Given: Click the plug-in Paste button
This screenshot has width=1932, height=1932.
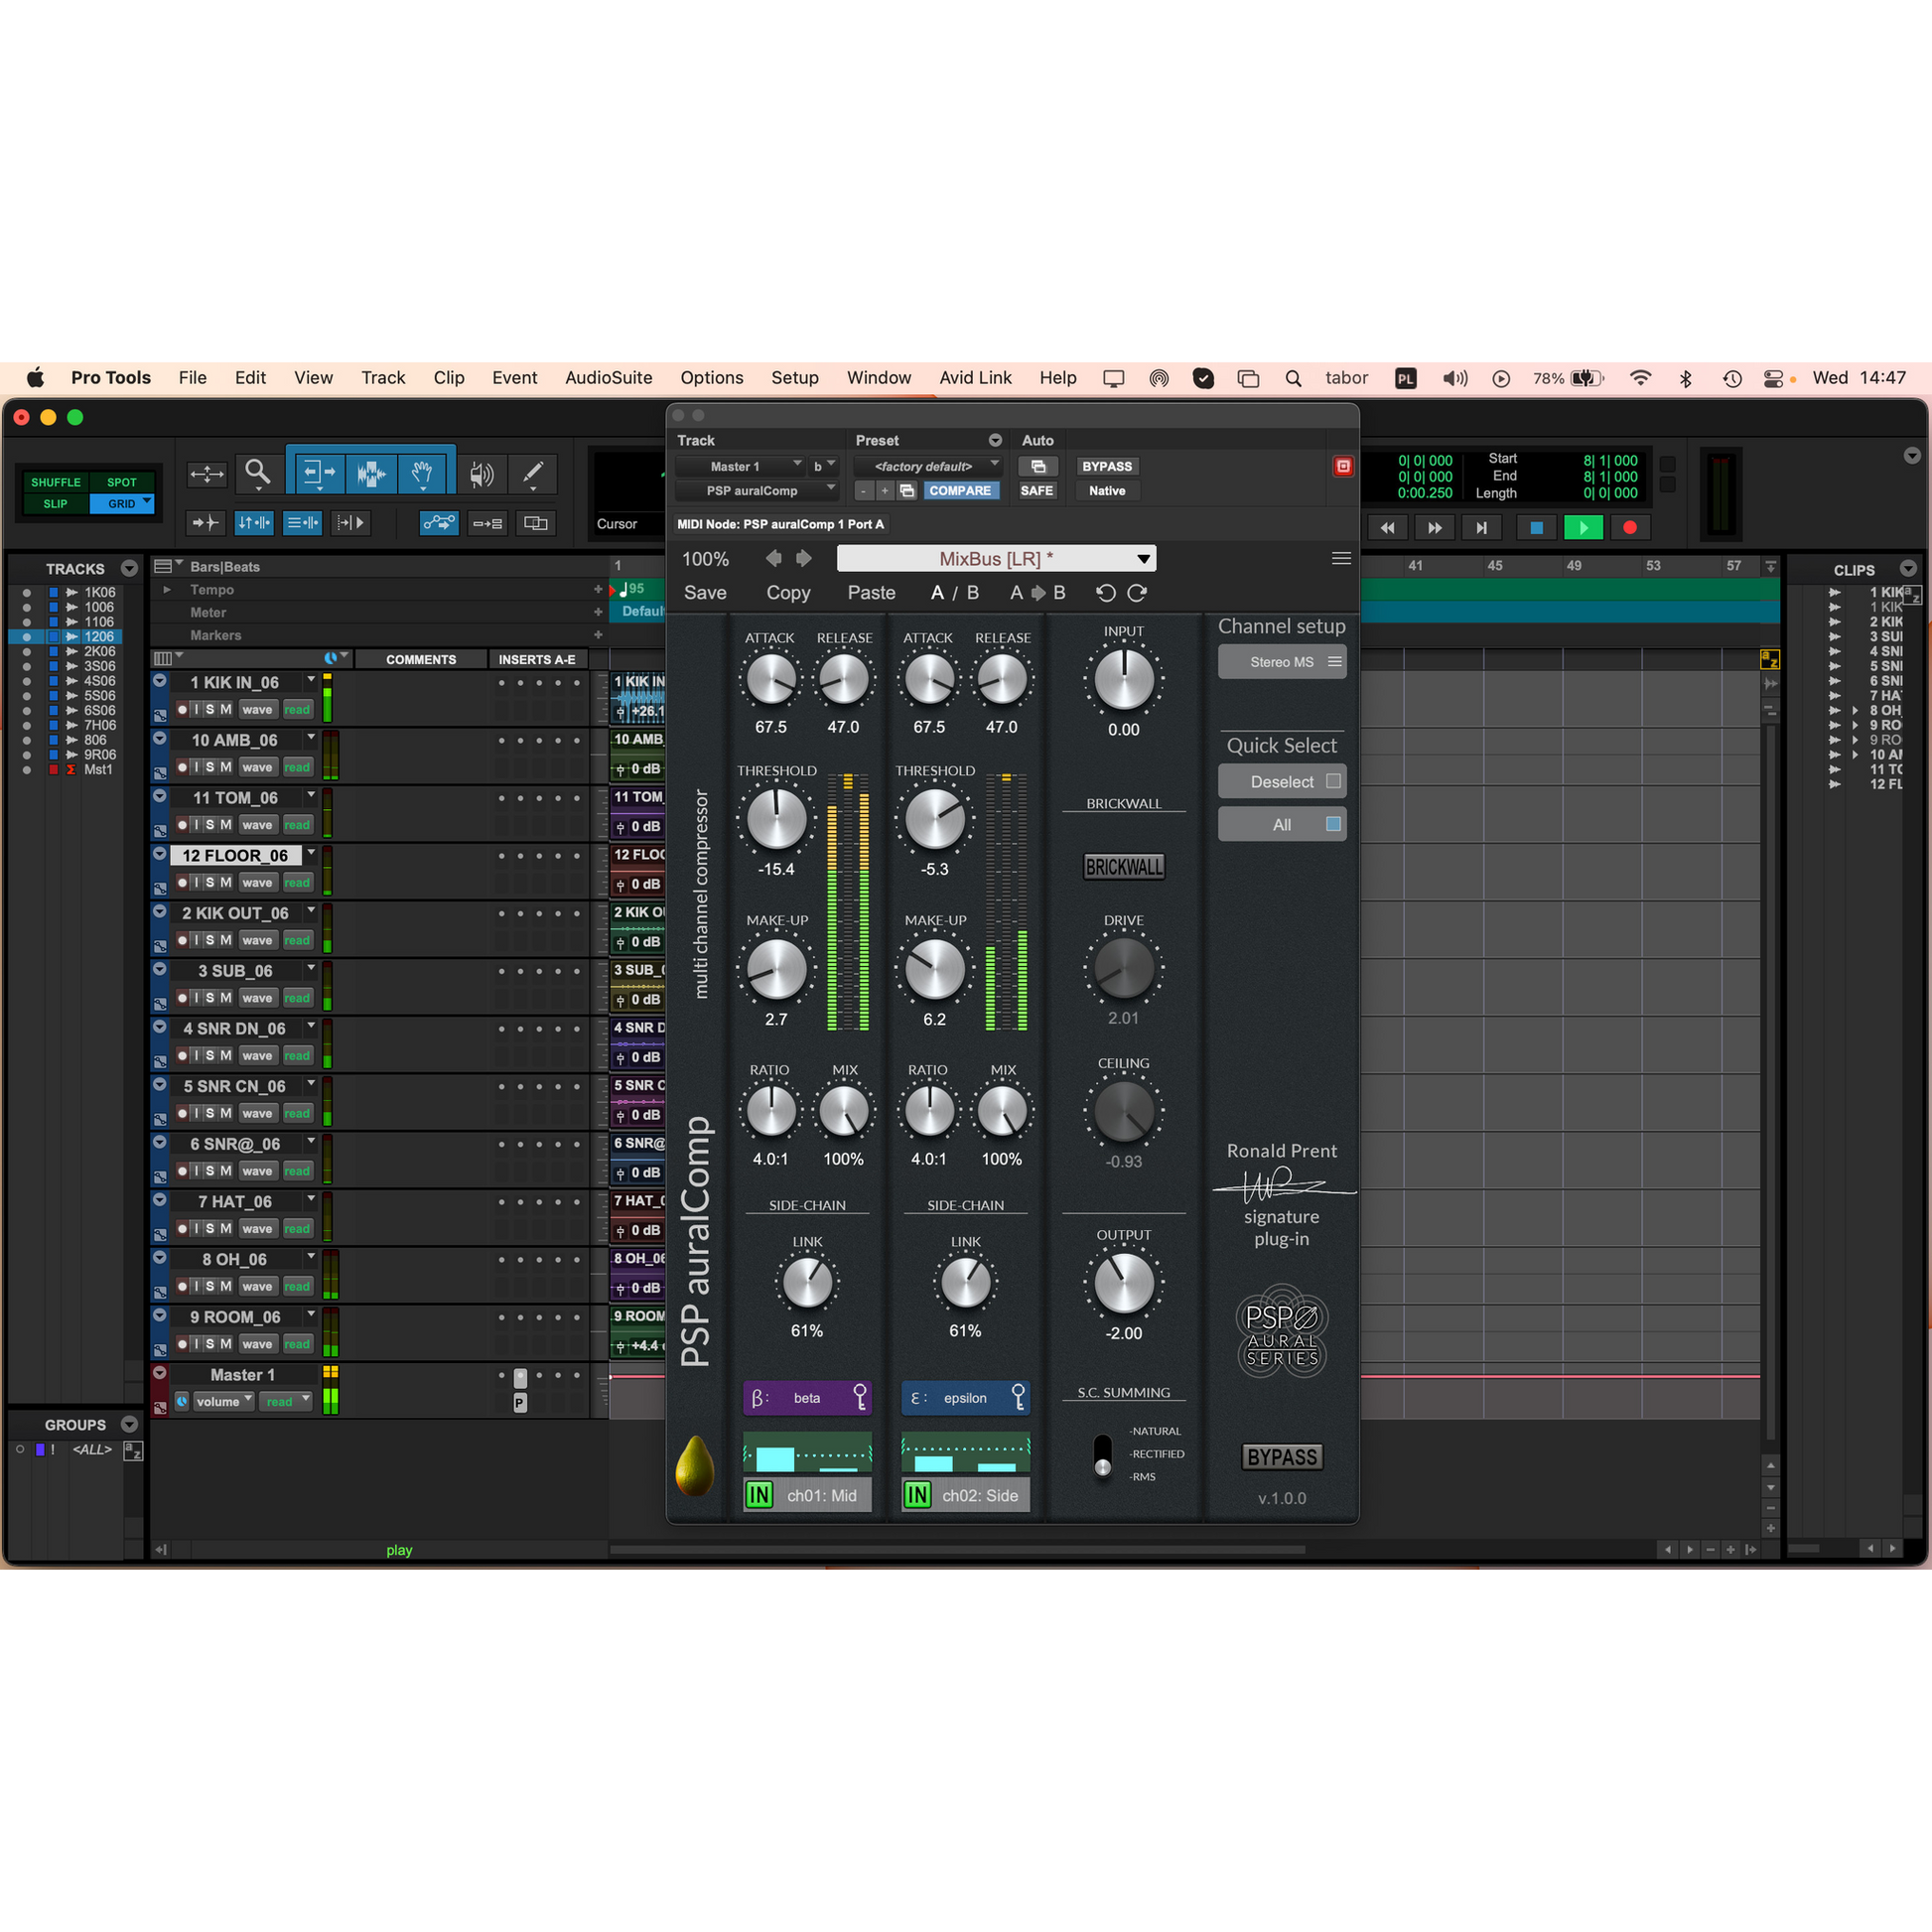Looking at the screenshot, I should [x=871, y=593].
